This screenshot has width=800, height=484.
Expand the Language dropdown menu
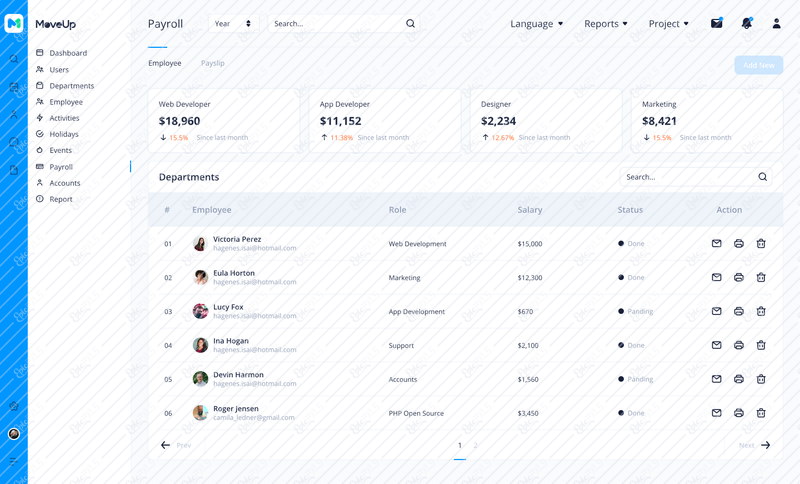(x=536, y=23)
